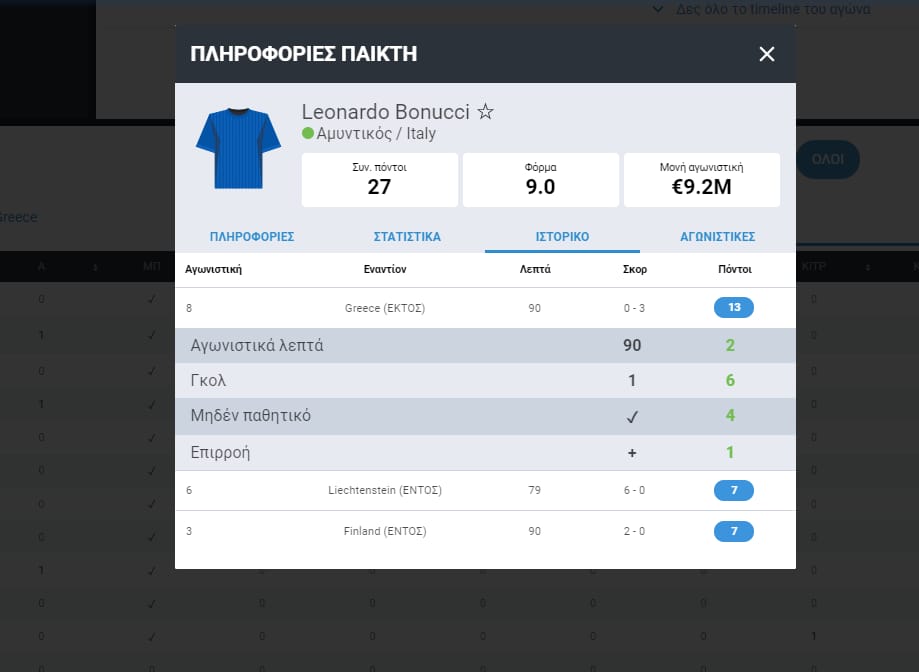Click the Φόρμα 9.0 card
This screenshot has height=672, width=919.
pos(540,180)
